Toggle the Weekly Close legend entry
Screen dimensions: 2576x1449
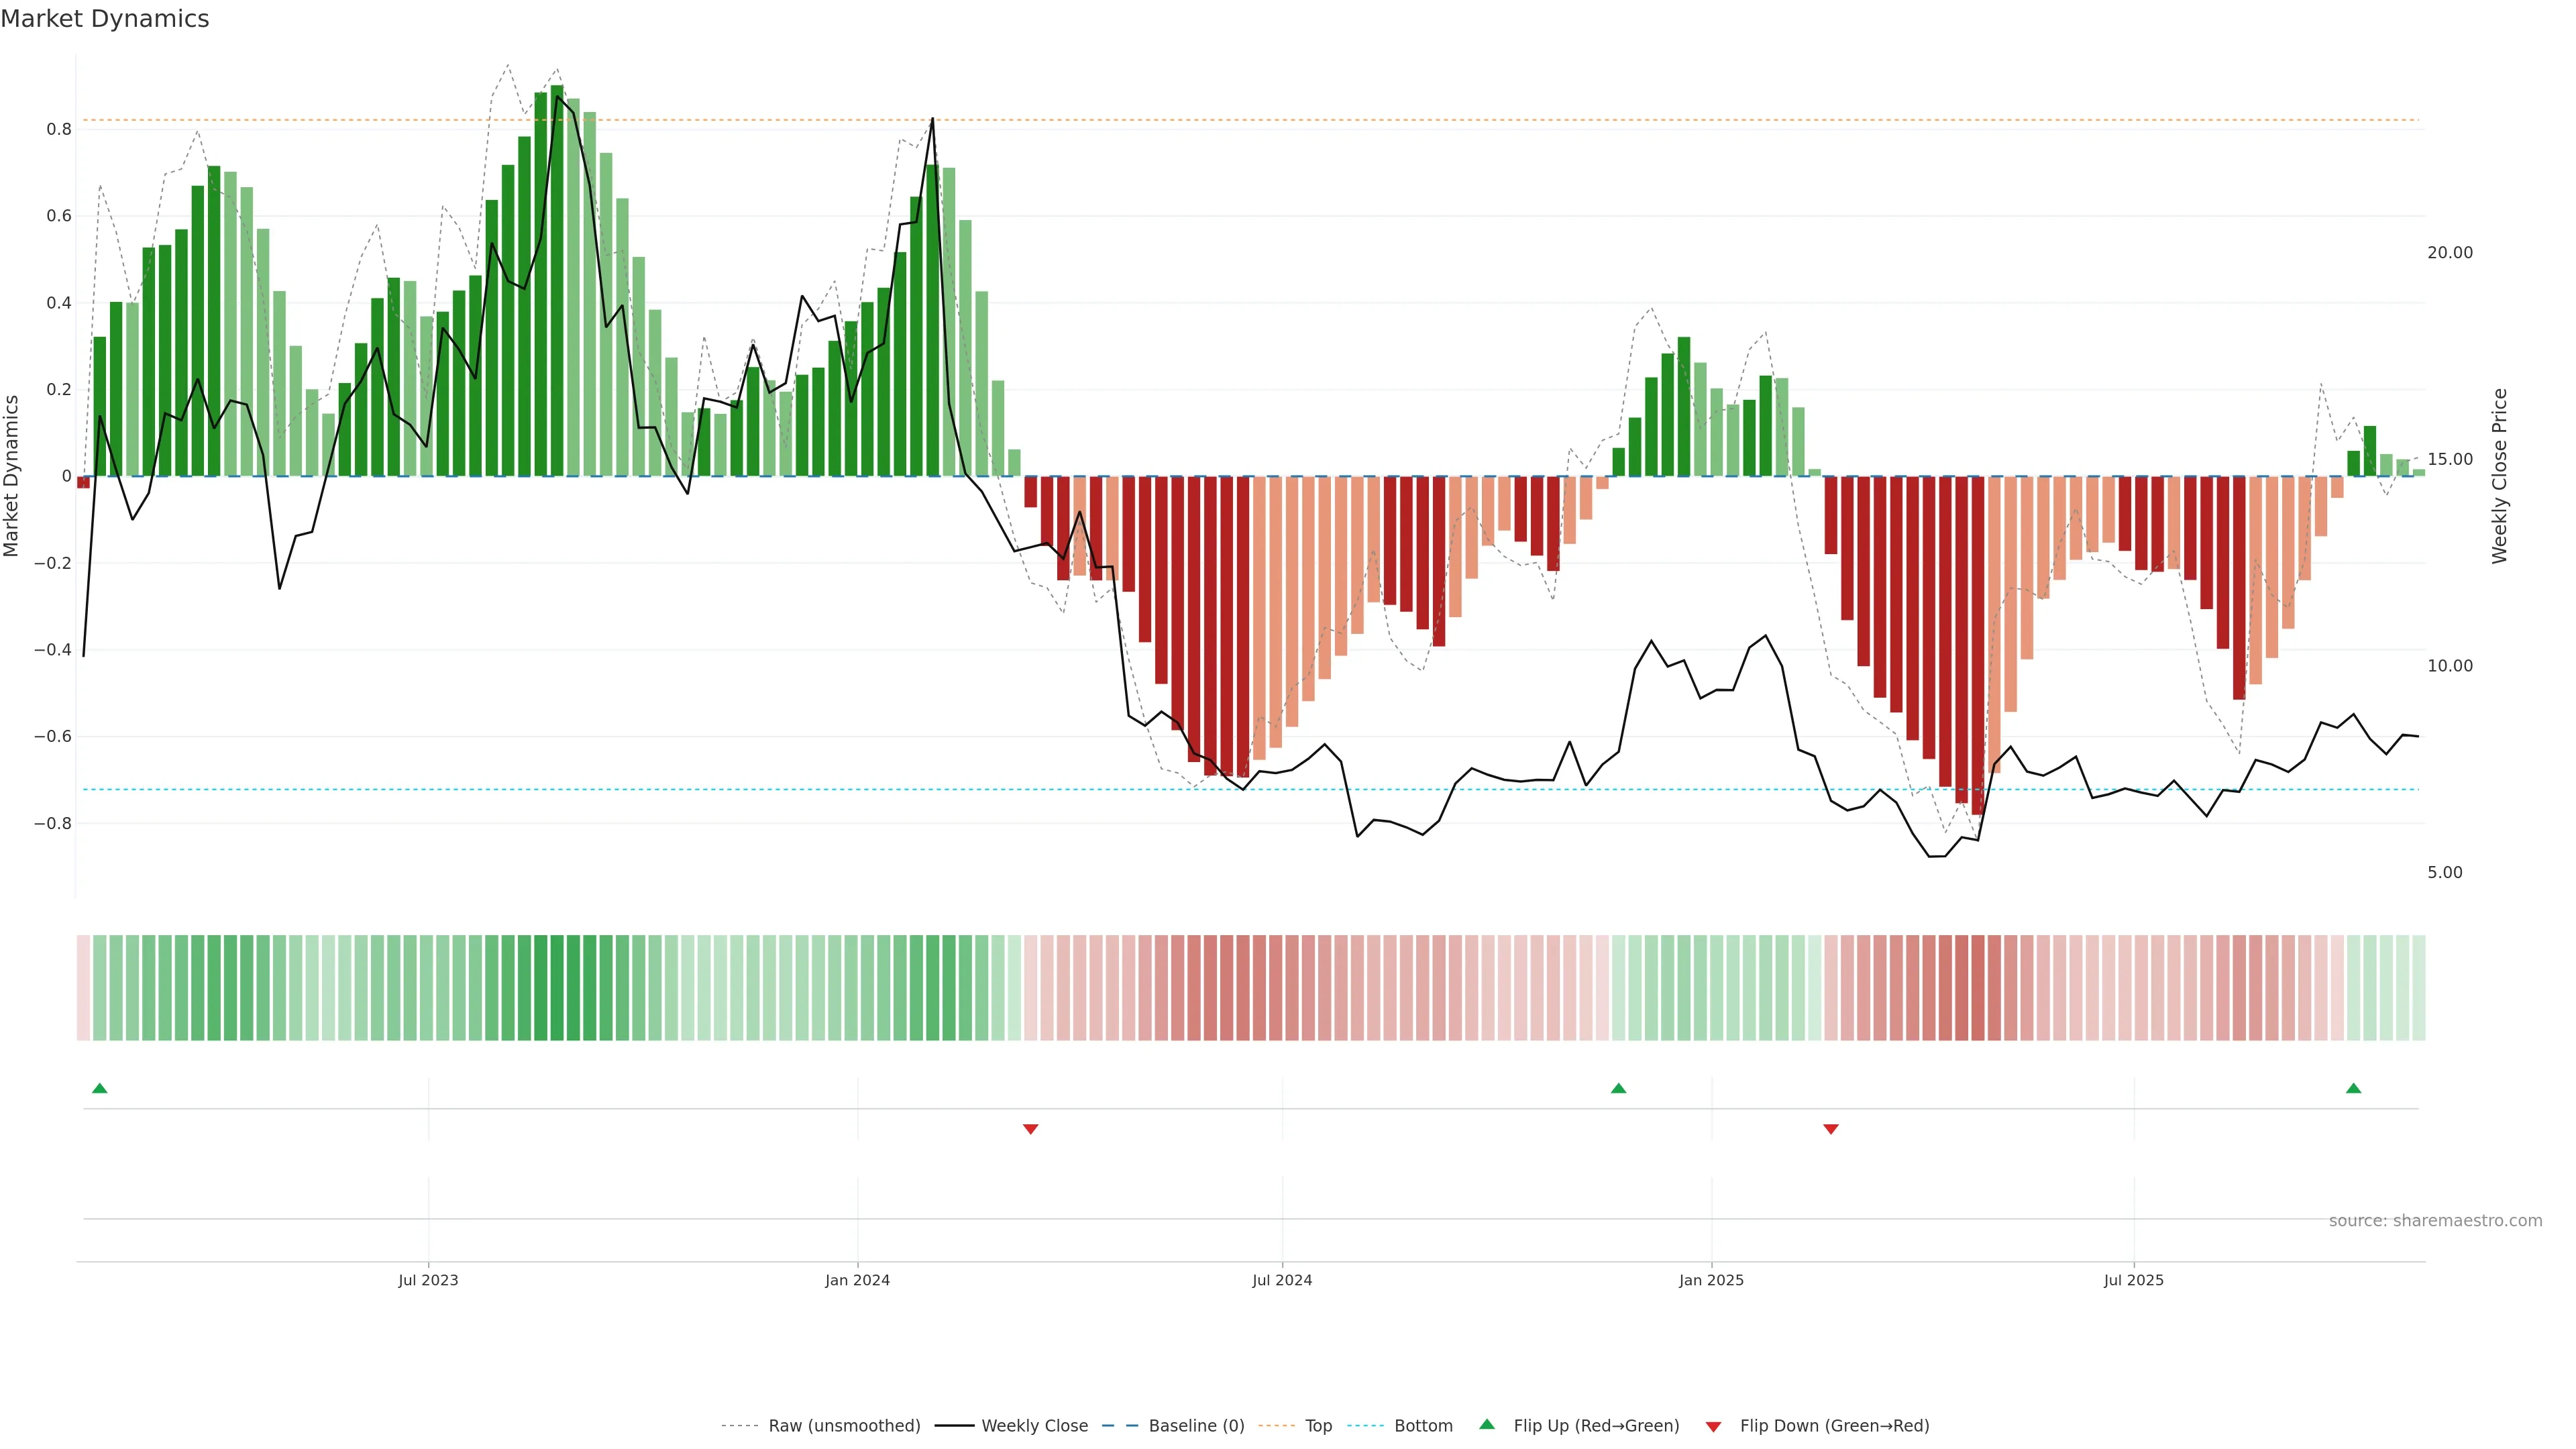point(1034,1426)
